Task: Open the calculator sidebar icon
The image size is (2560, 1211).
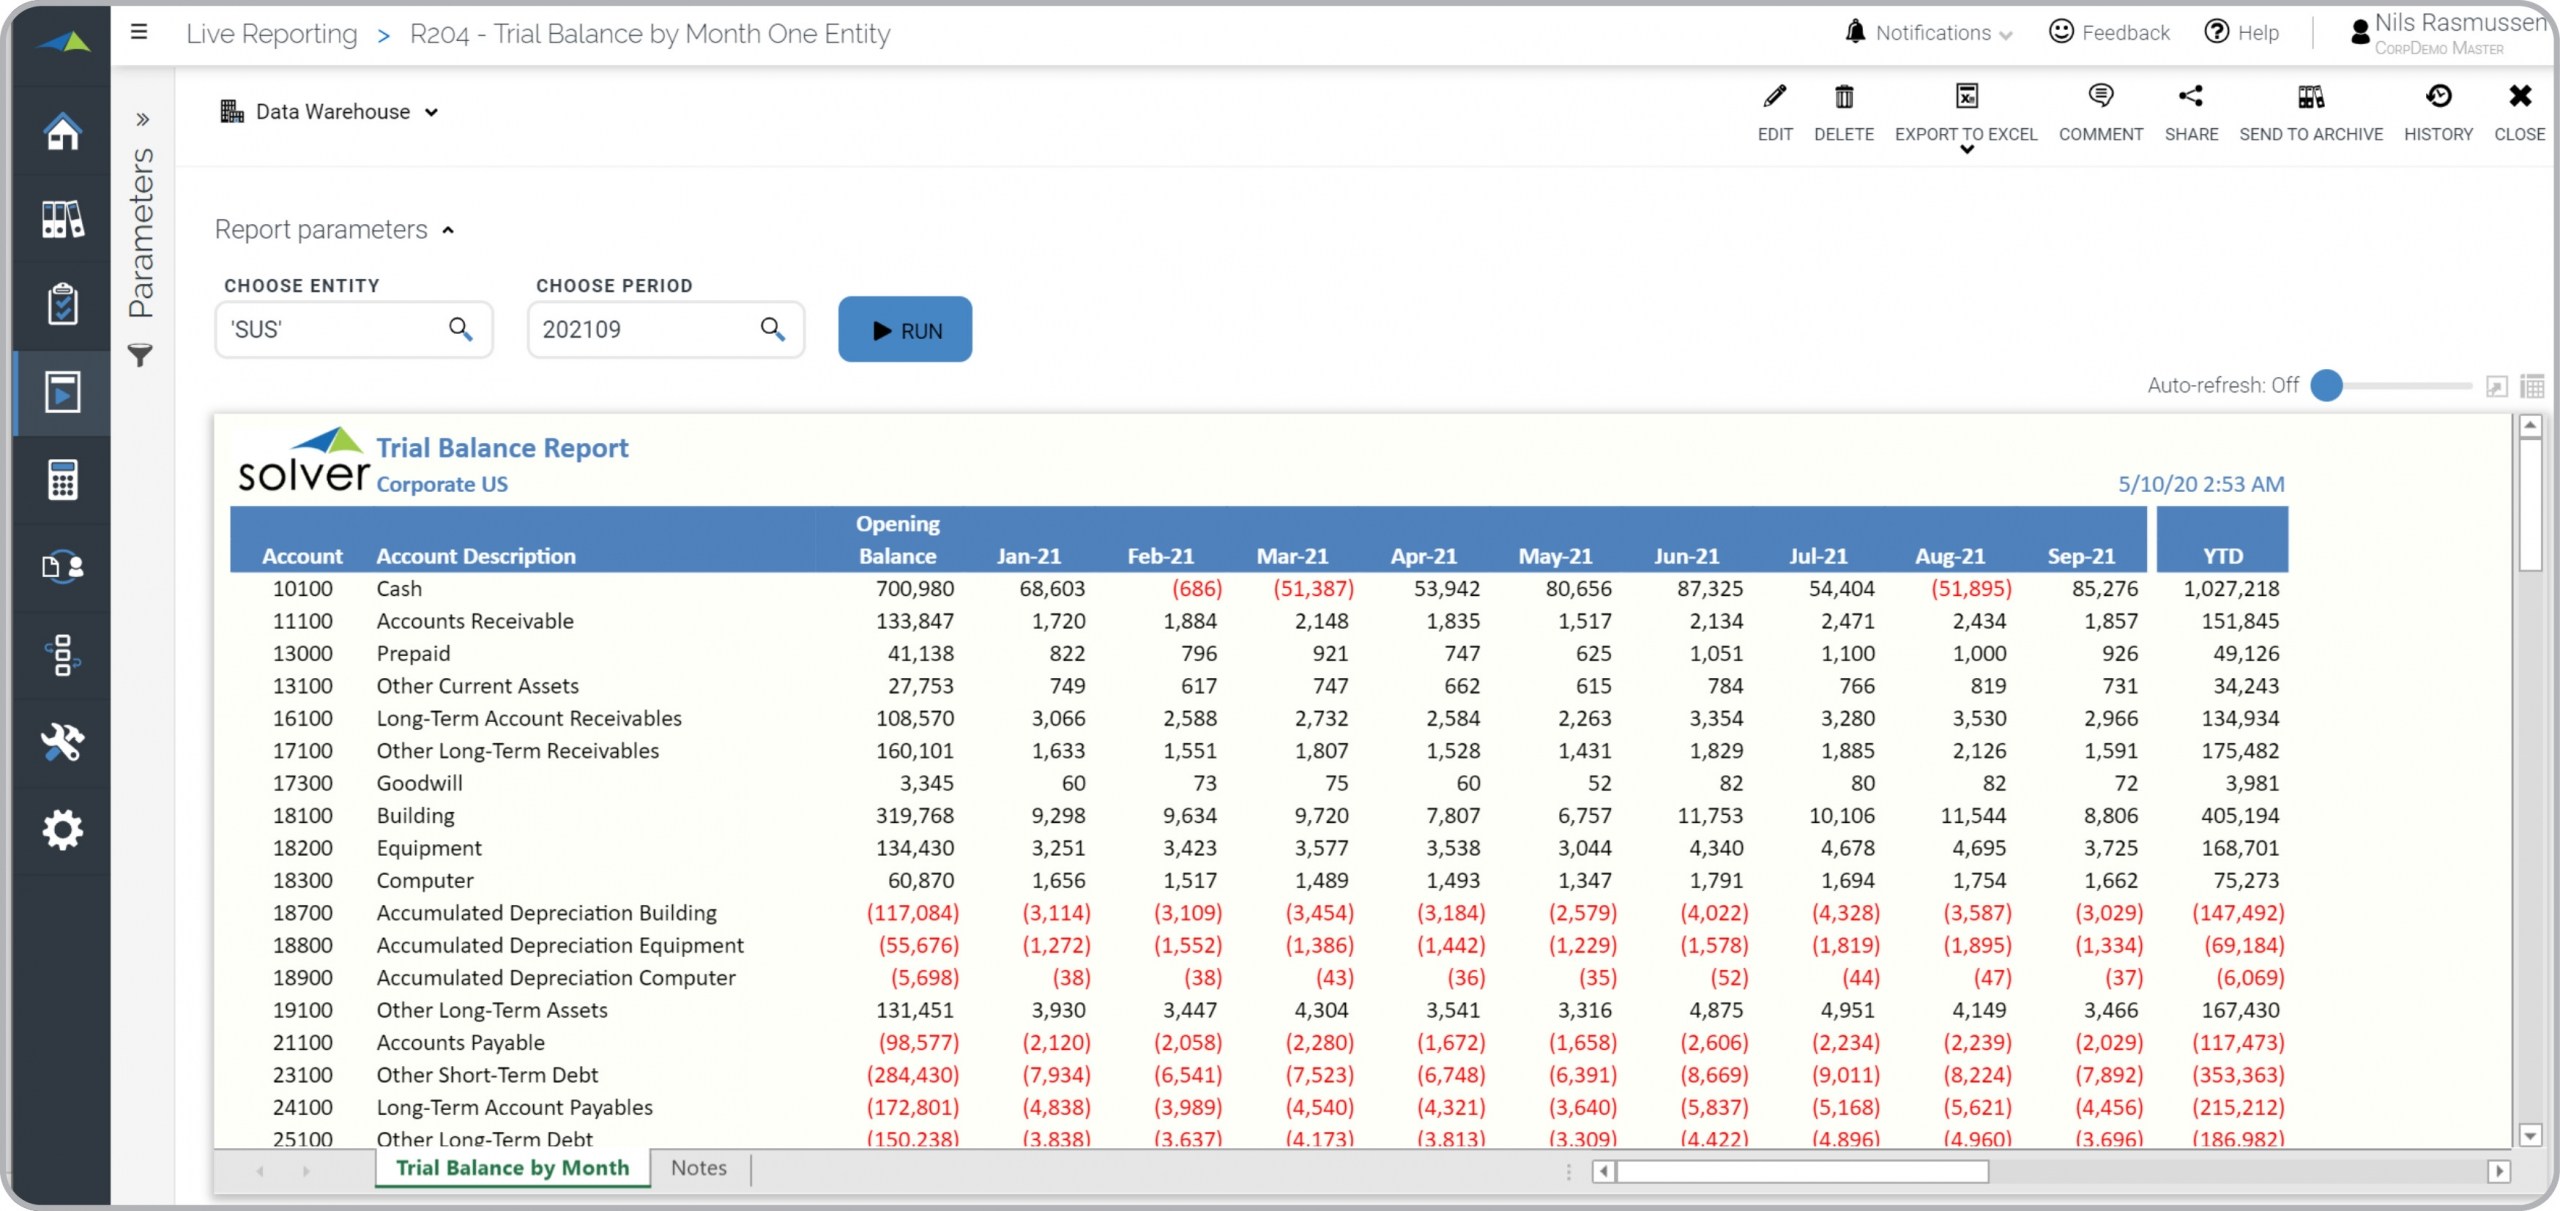Action: (x=62, y=480)
